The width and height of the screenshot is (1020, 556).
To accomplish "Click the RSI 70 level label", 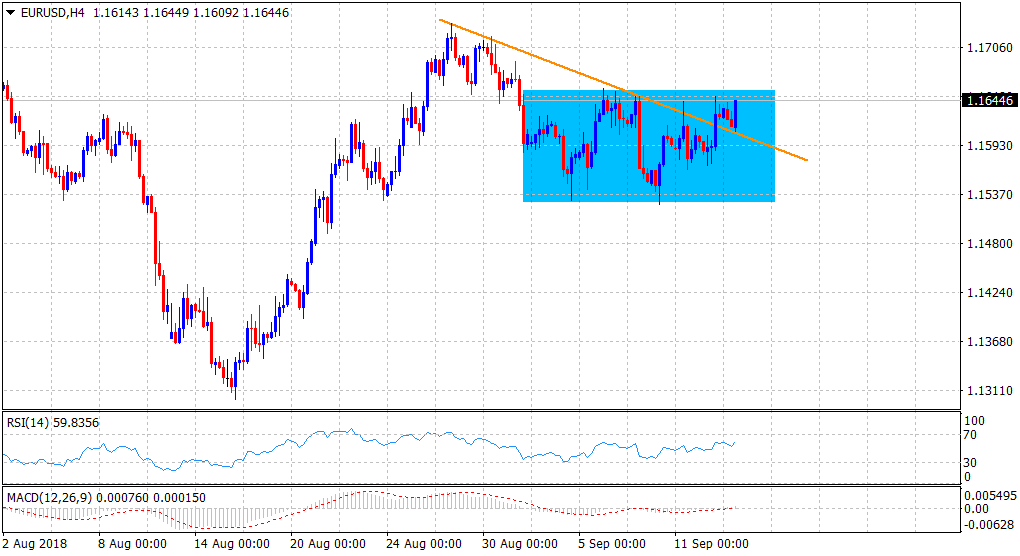I will 971,436.
